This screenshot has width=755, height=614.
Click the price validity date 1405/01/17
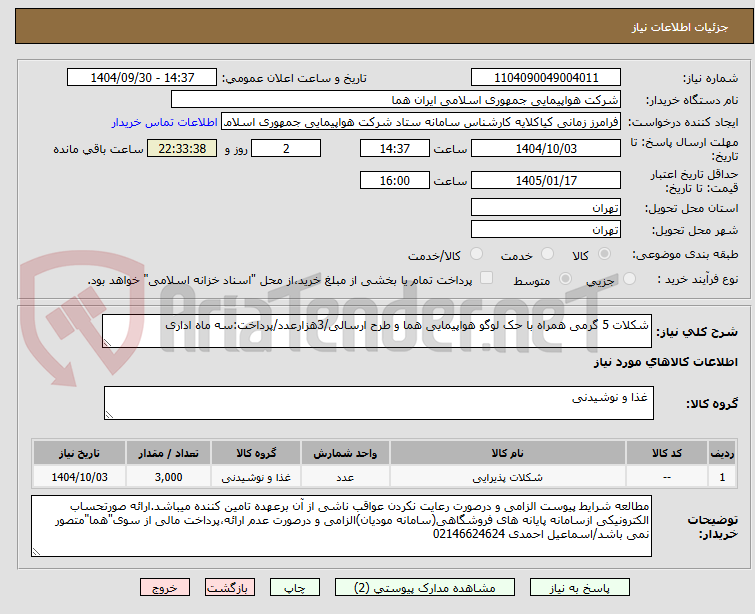tap(546, 181)
